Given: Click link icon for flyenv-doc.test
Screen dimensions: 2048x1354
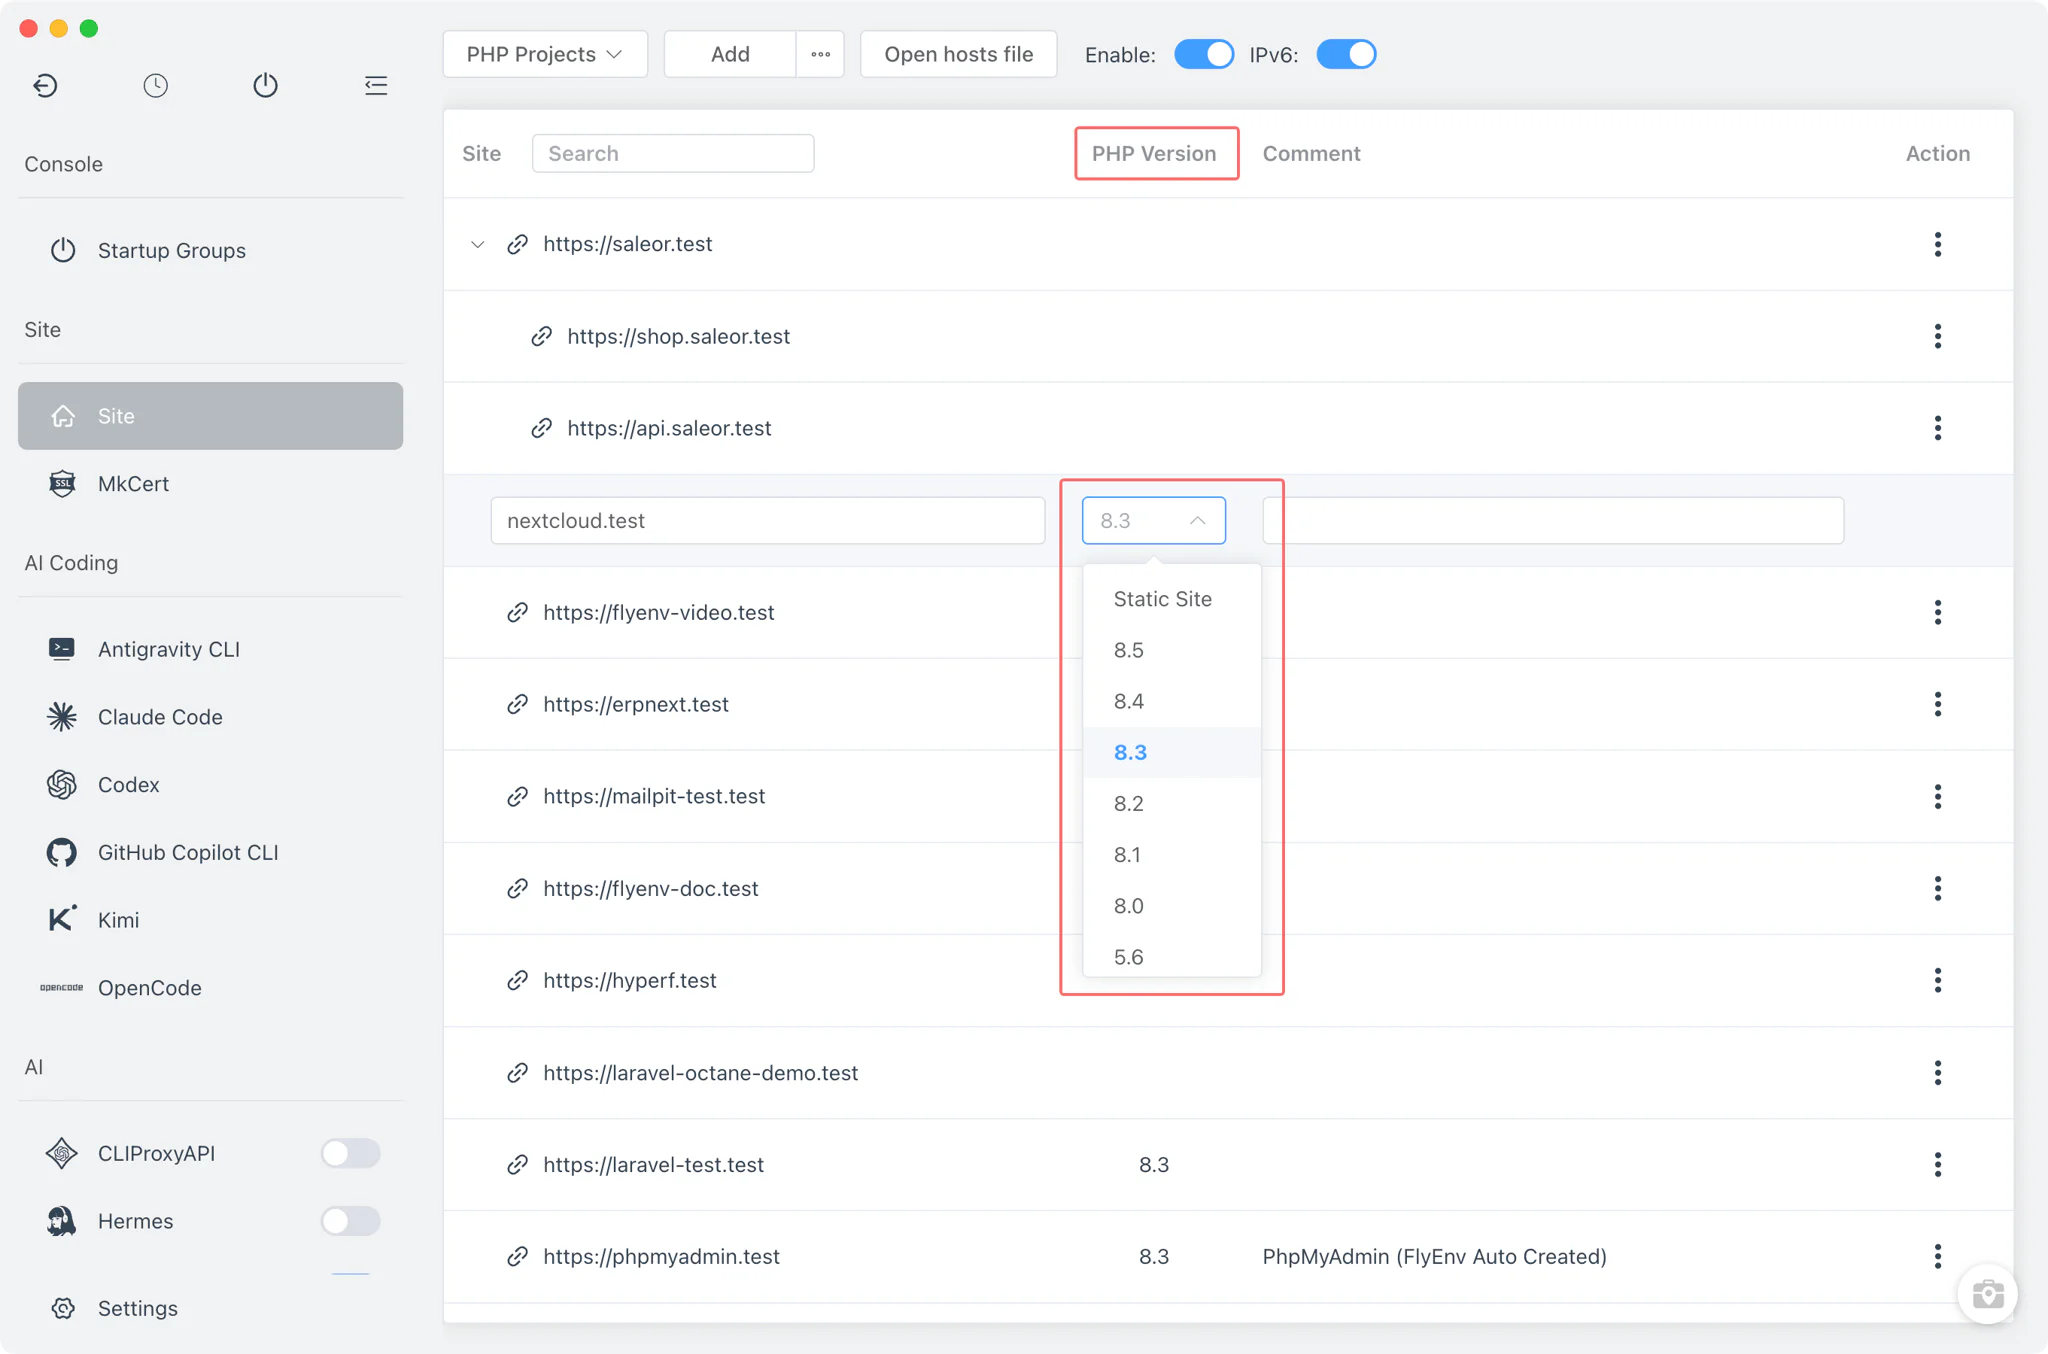Looking at the screenshot, I should (517, 888).
